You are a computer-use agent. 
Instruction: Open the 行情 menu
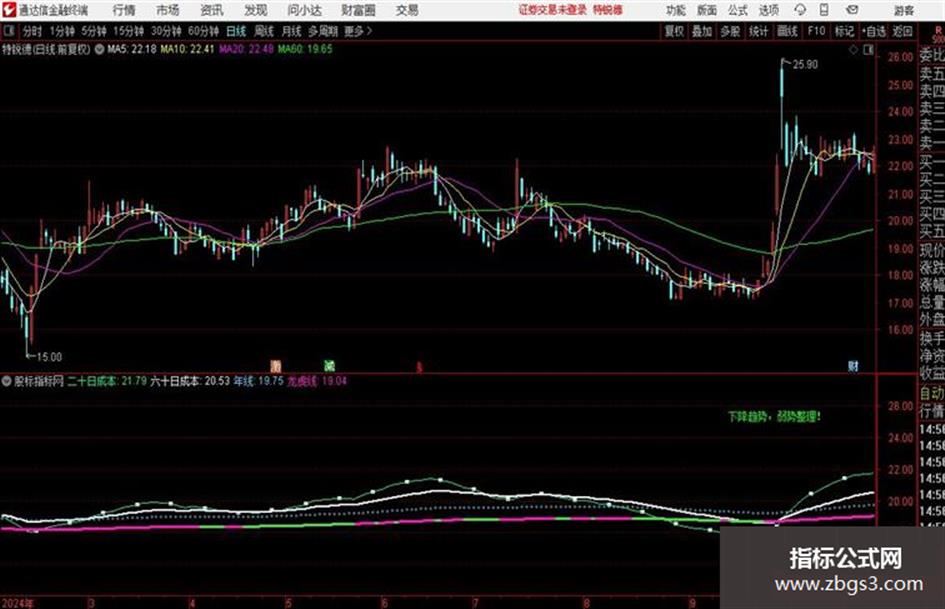click(x=124, y=10)
